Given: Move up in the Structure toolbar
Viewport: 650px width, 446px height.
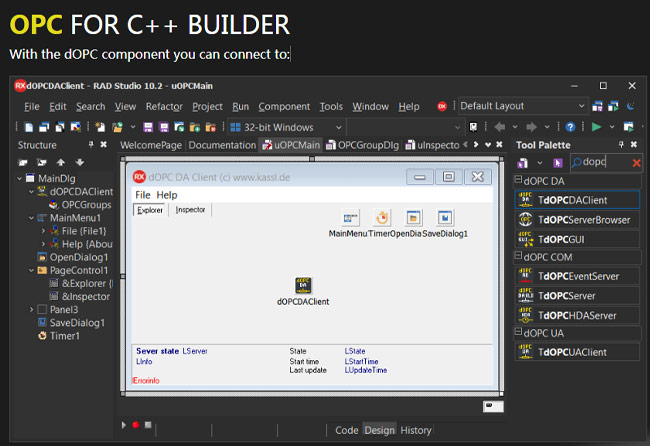Looking at the screenshot, I should [61, 162].
